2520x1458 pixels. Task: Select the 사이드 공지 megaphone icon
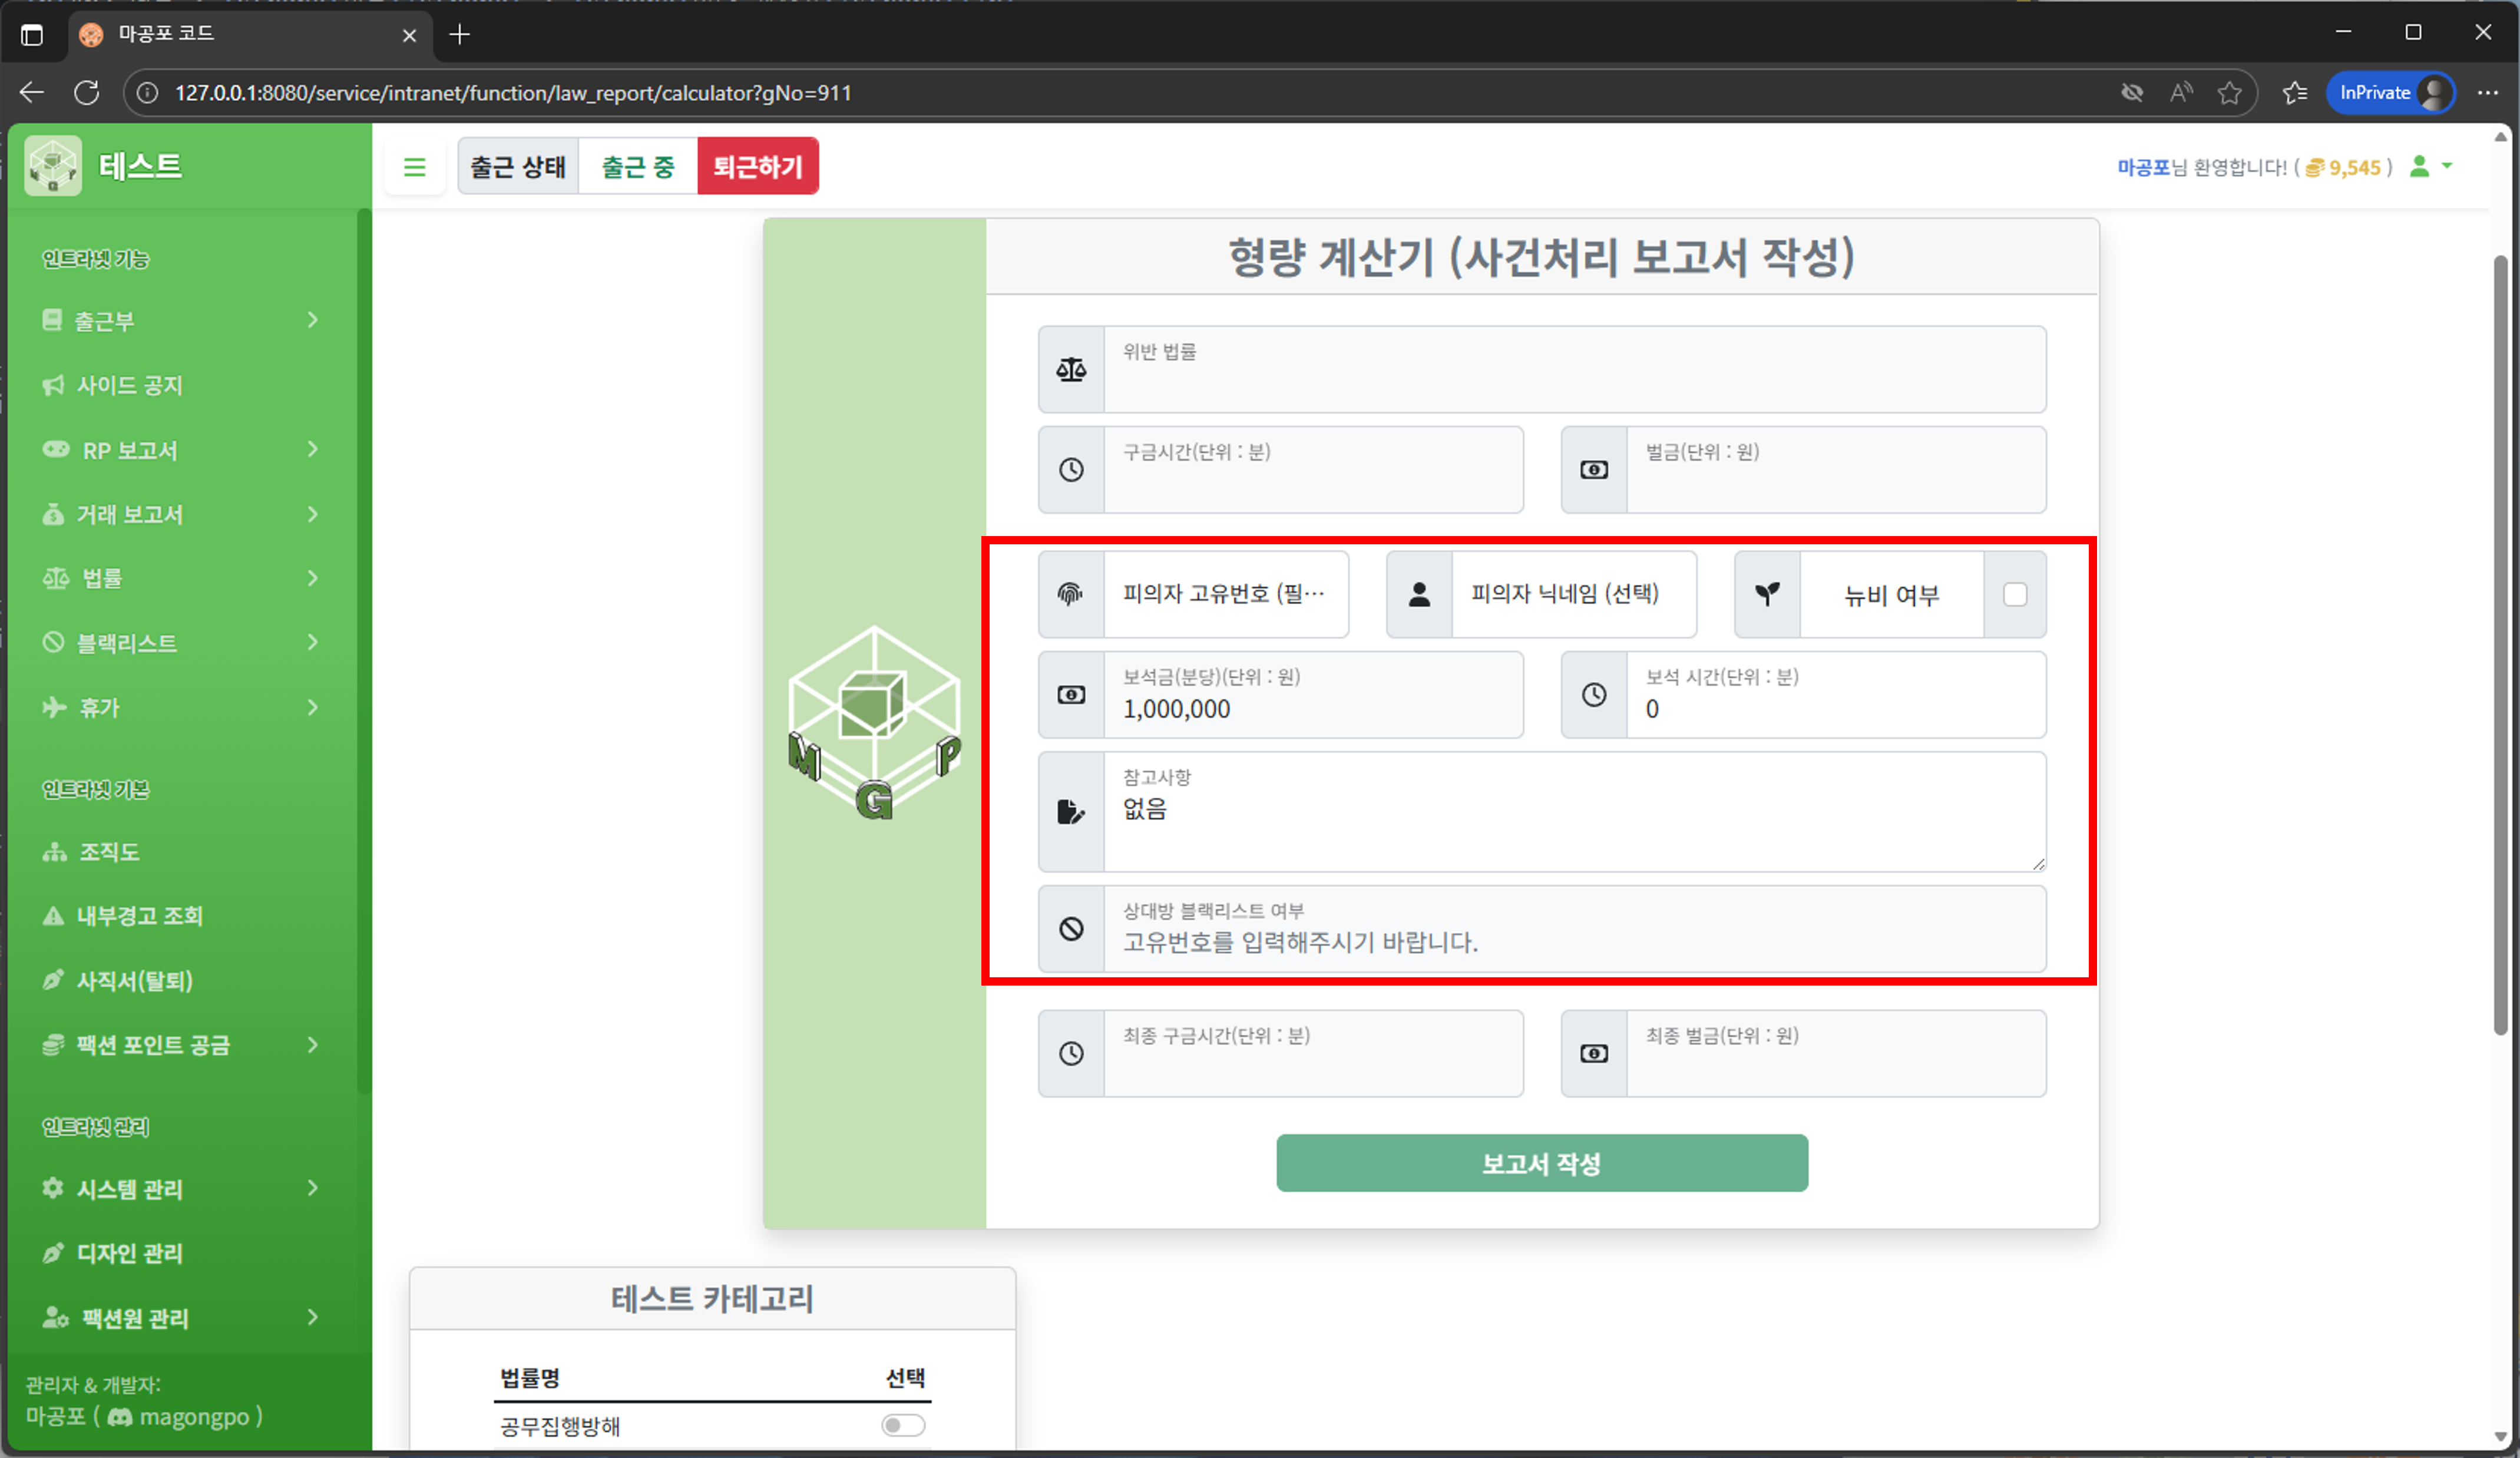point(53,385)
